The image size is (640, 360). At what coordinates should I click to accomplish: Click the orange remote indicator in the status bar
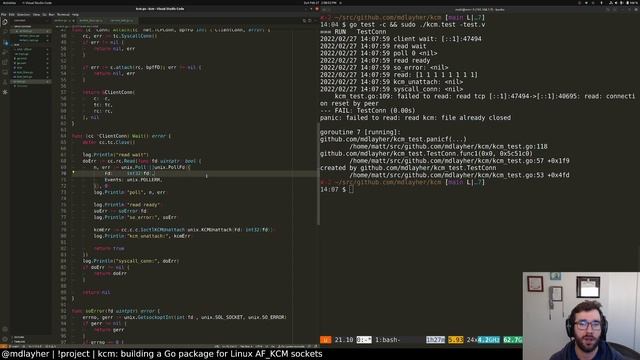click(3, 346)
